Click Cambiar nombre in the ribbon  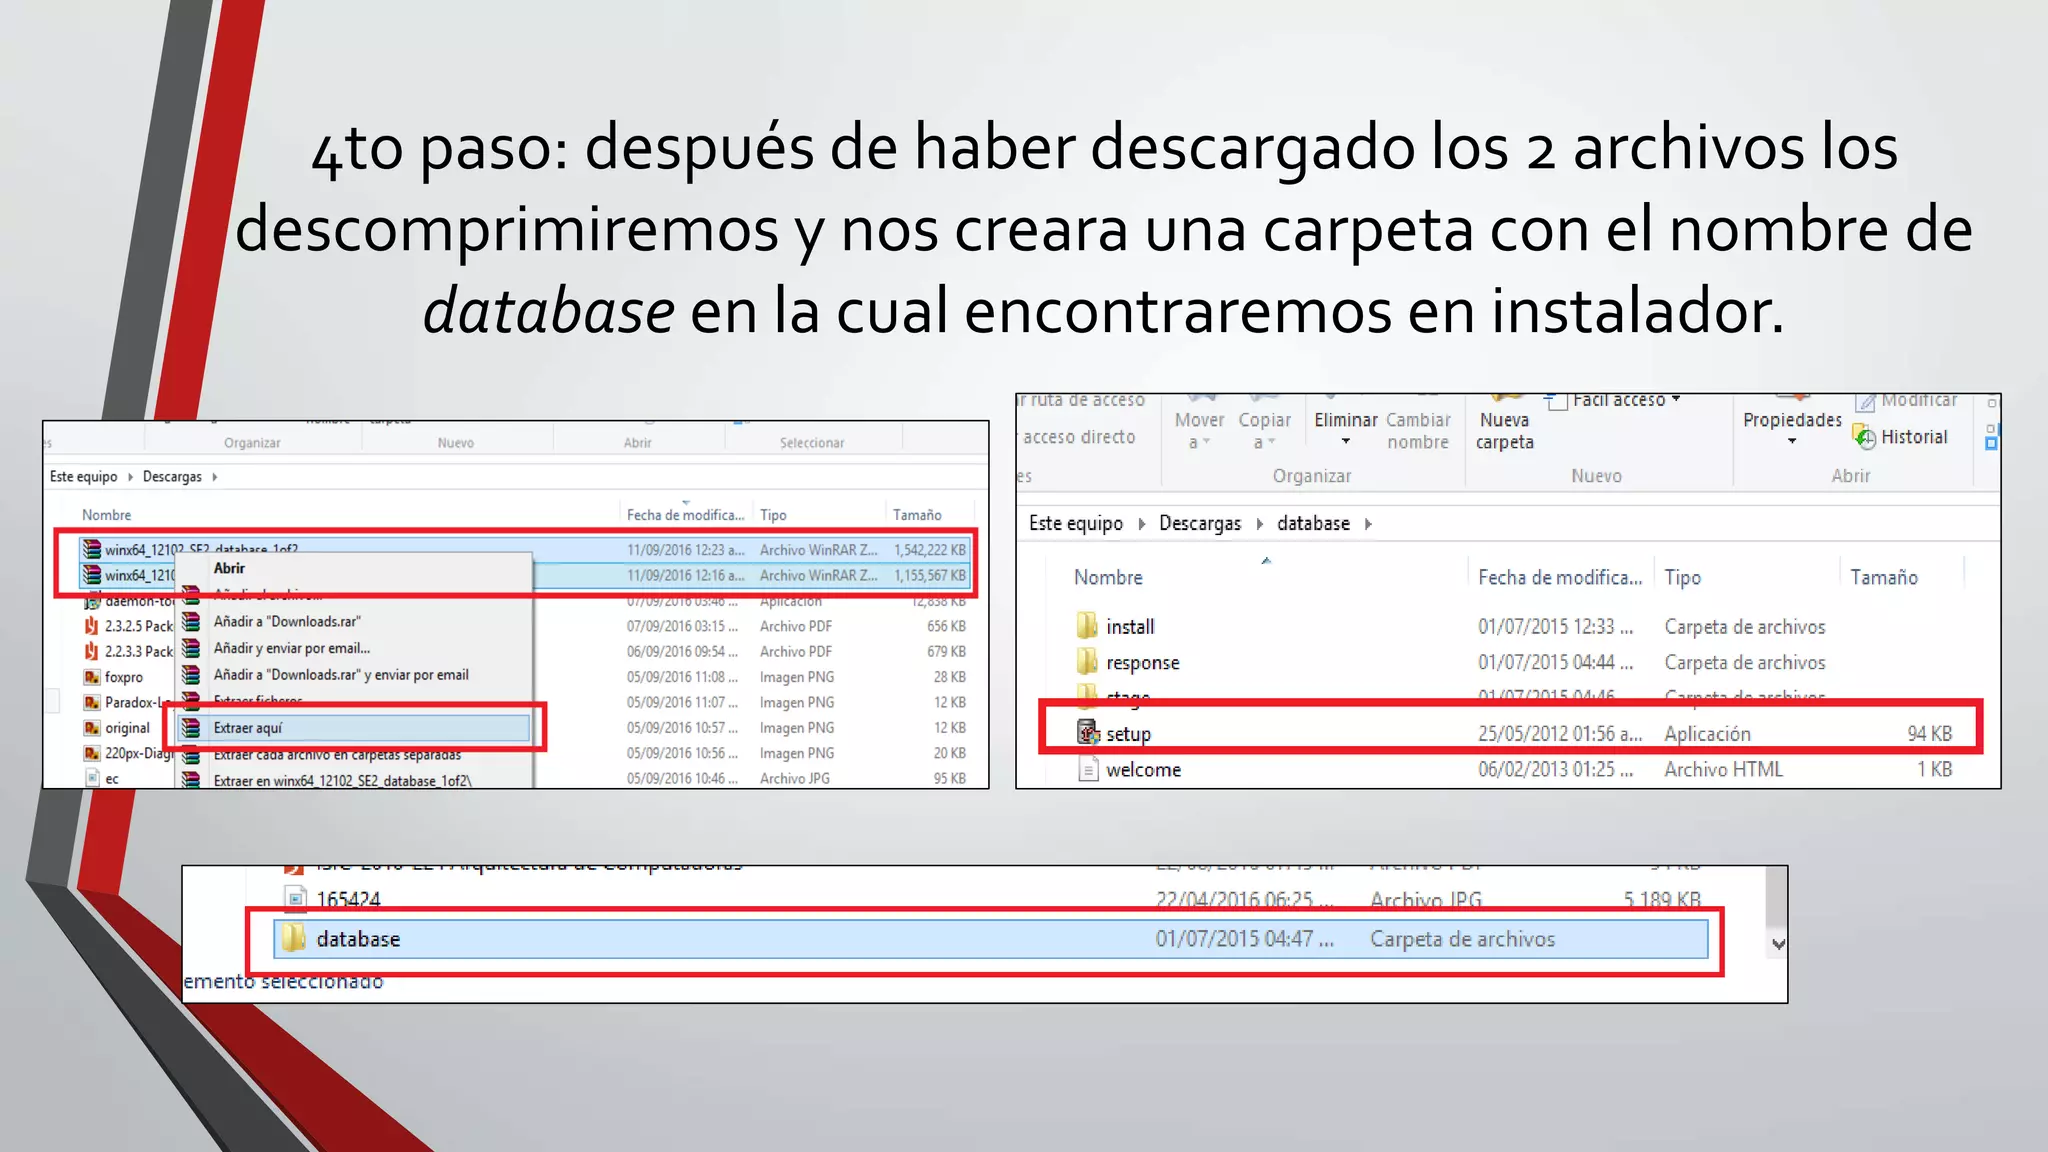coord(1418,431)
